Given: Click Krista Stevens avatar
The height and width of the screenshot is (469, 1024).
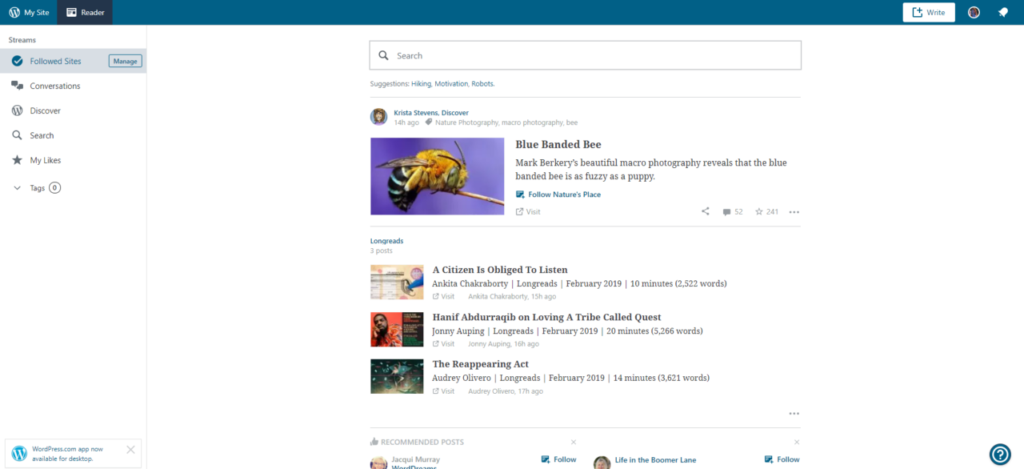Looking at the screenshot, I should click(379, 117).
